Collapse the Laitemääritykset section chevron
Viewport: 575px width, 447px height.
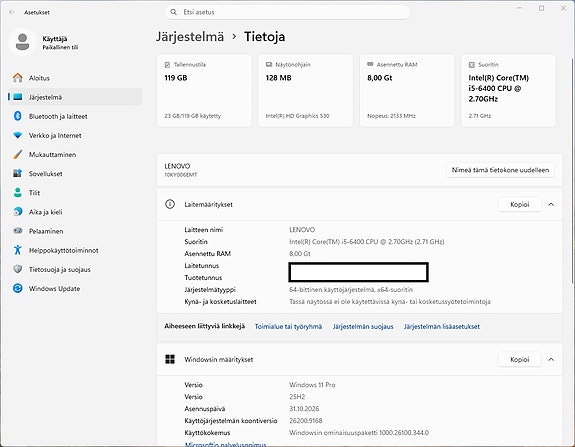(551, 205)
